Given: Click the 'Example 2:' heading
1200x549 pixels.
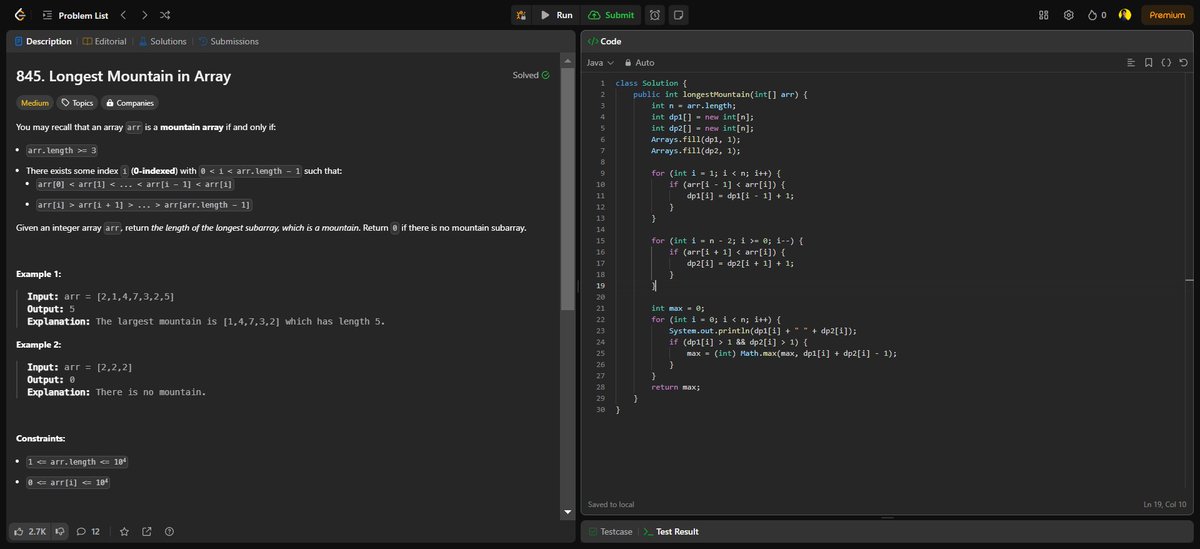Looking at the screenshot, I should pos(39,344).
